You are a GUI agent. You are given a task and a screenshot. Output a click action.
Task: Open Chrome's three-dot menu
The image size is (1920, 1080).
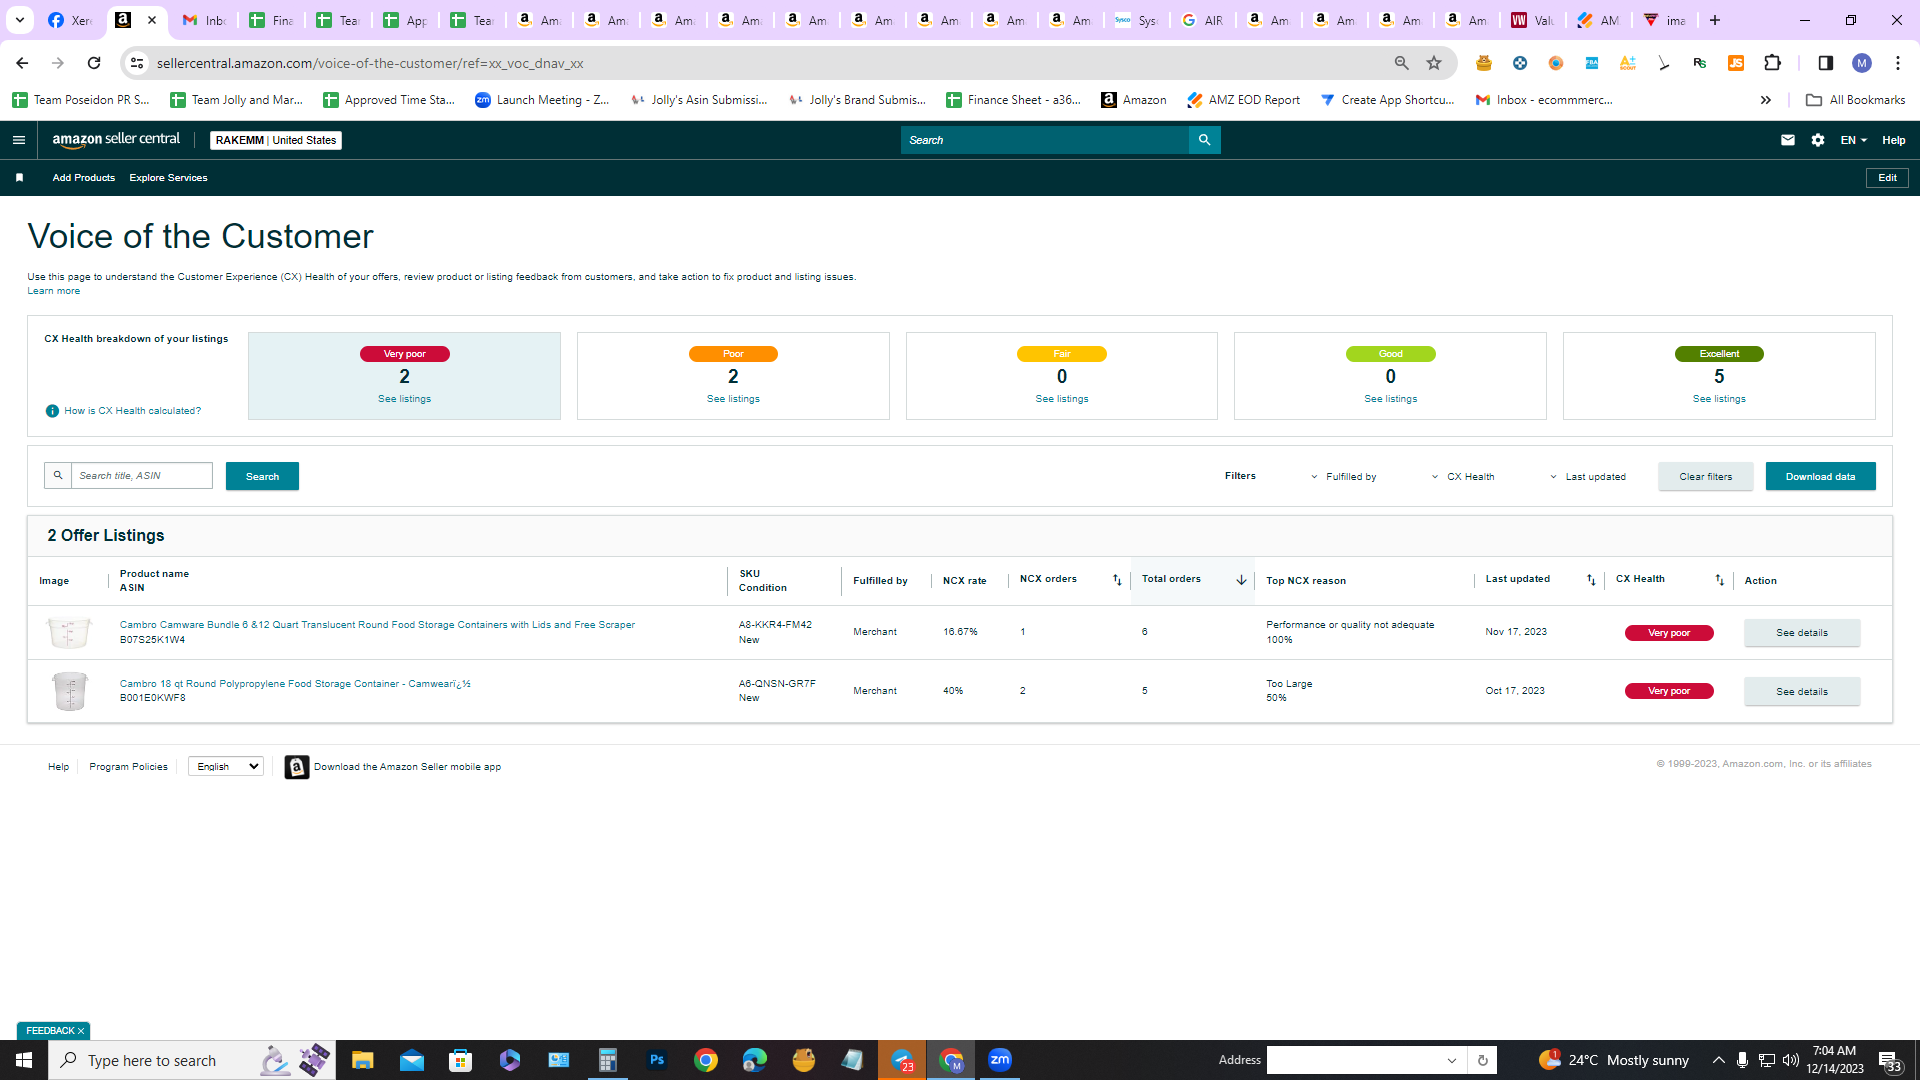pos(1898,63)
